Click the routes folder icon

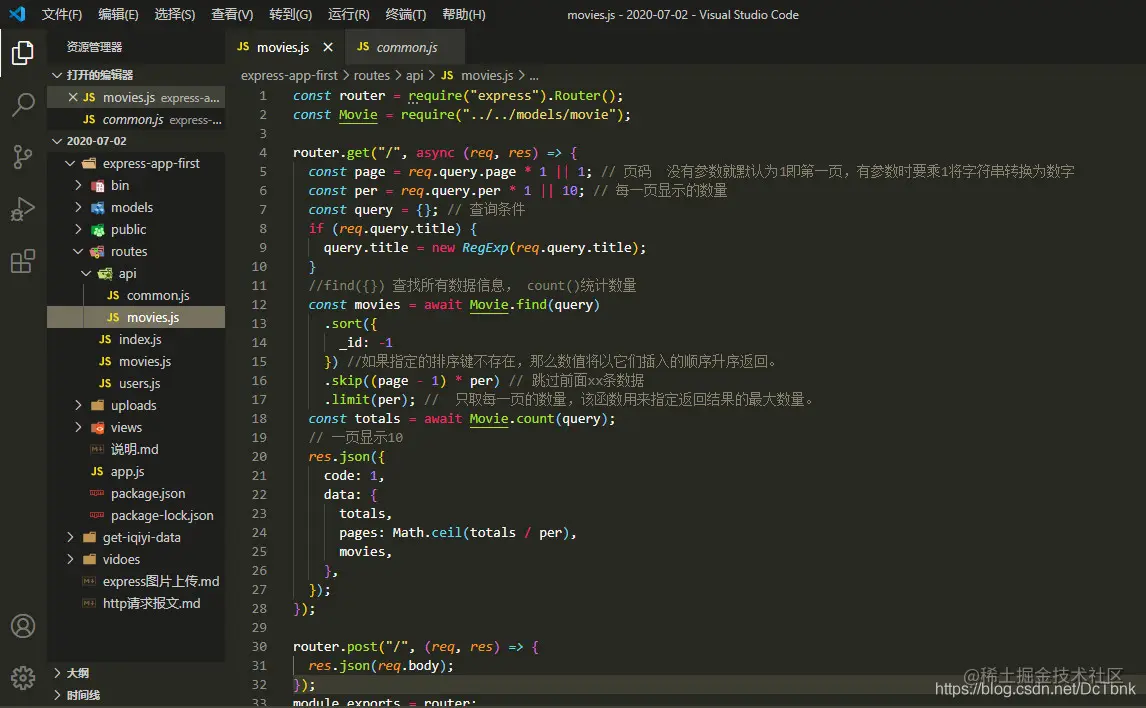tap(97, 251)
